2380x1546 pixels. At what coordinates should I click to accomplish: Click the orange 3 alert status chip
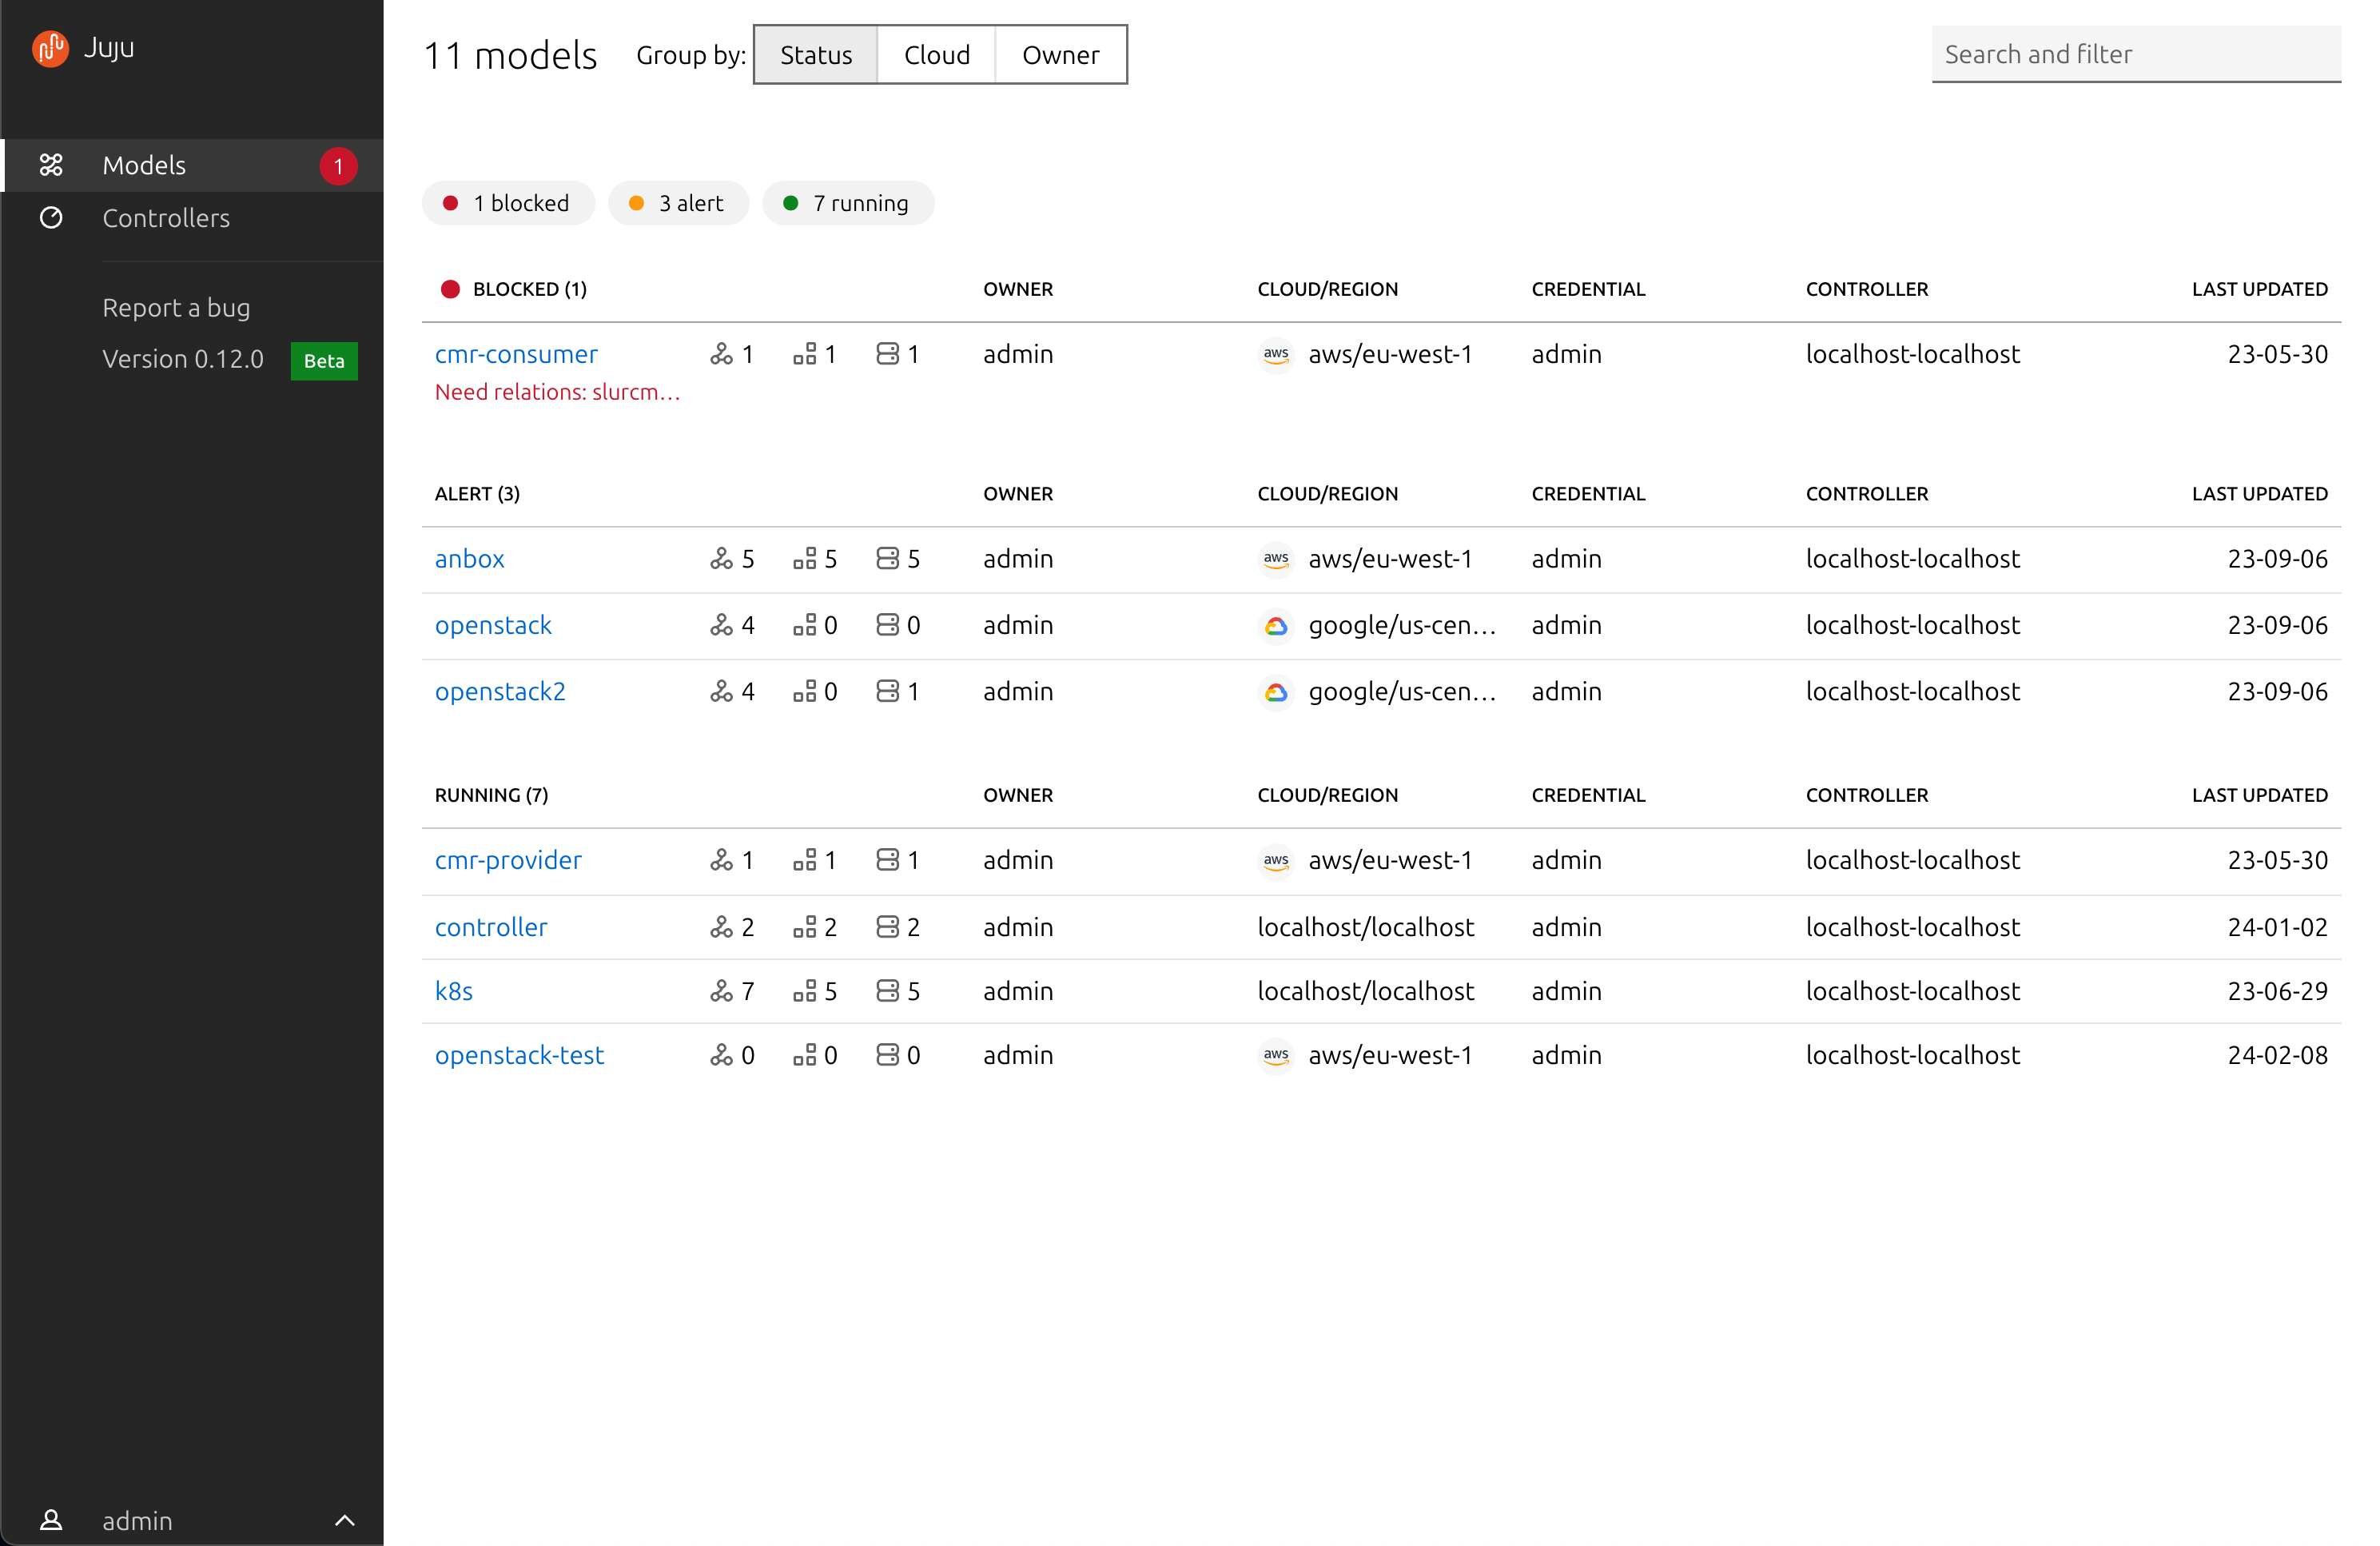pos(678,203)
